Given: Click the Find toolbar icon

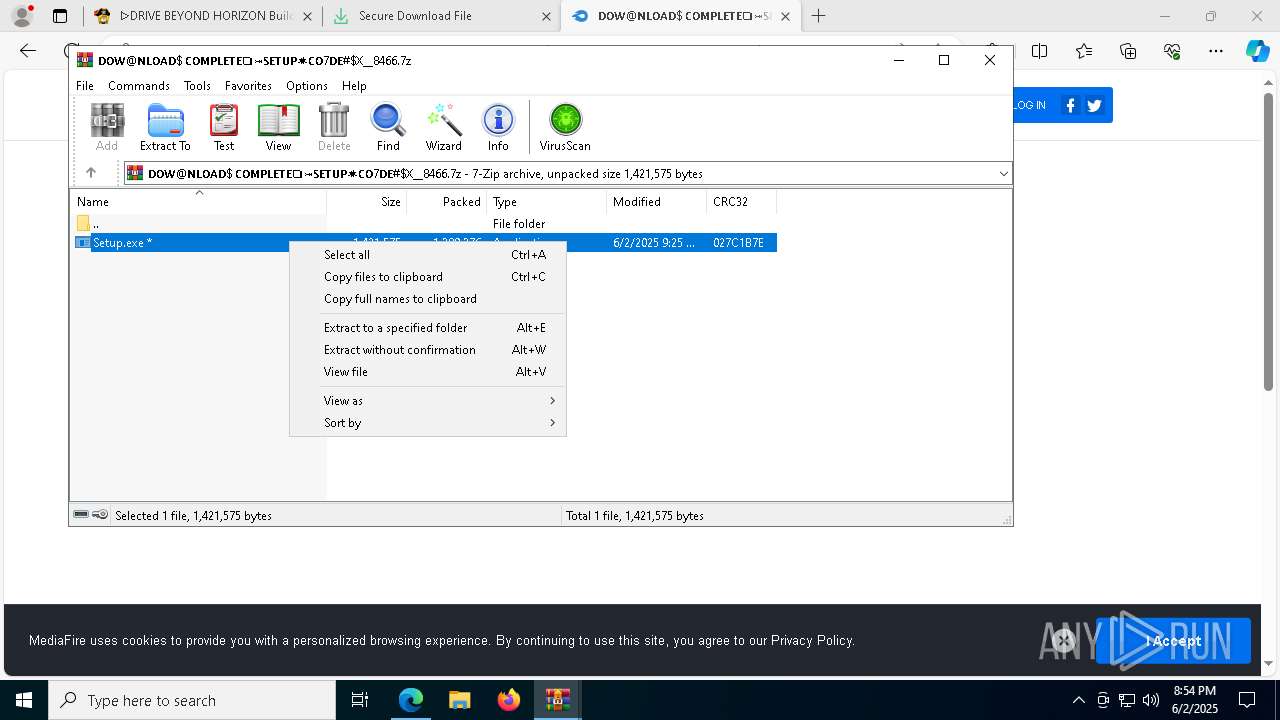Looking at the screenshot, I should click(388, 127).
